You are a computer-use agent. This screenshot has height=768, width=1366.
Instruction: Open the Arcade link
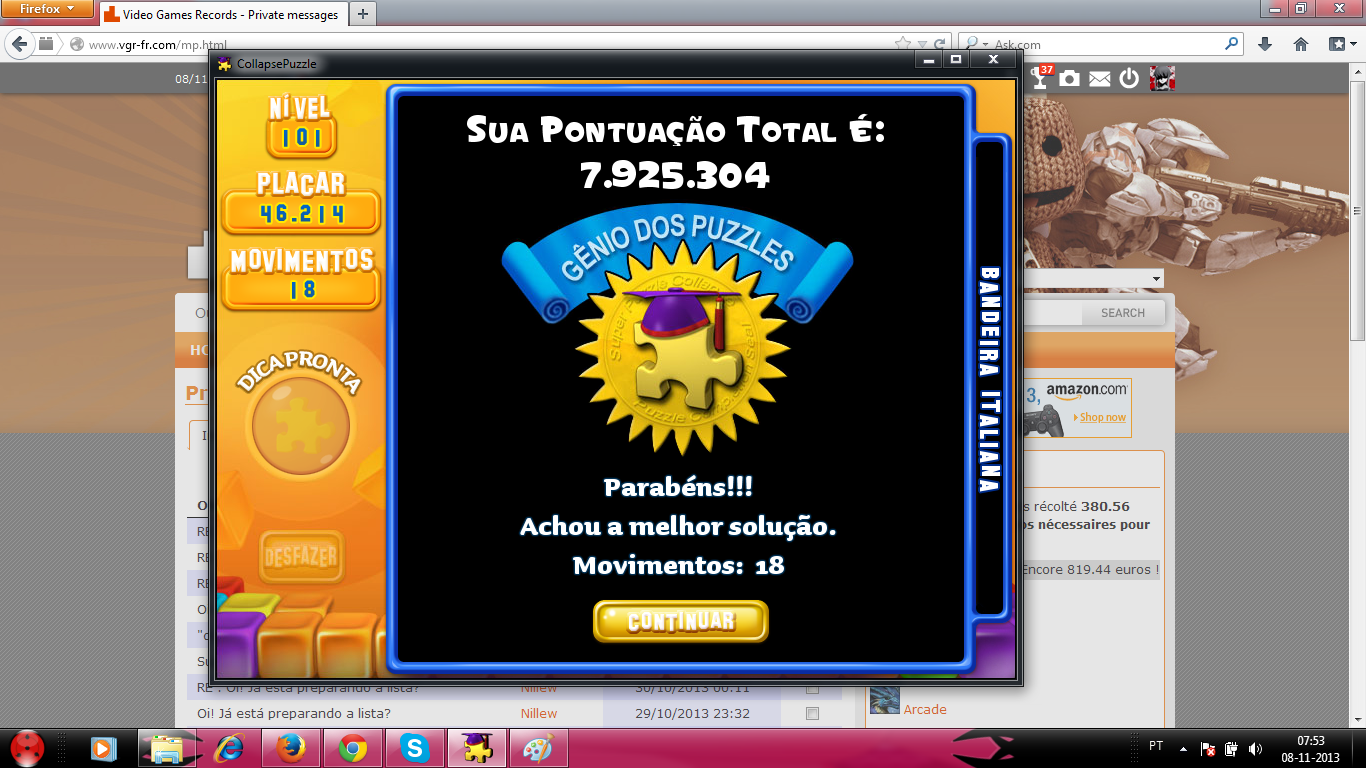925,709
